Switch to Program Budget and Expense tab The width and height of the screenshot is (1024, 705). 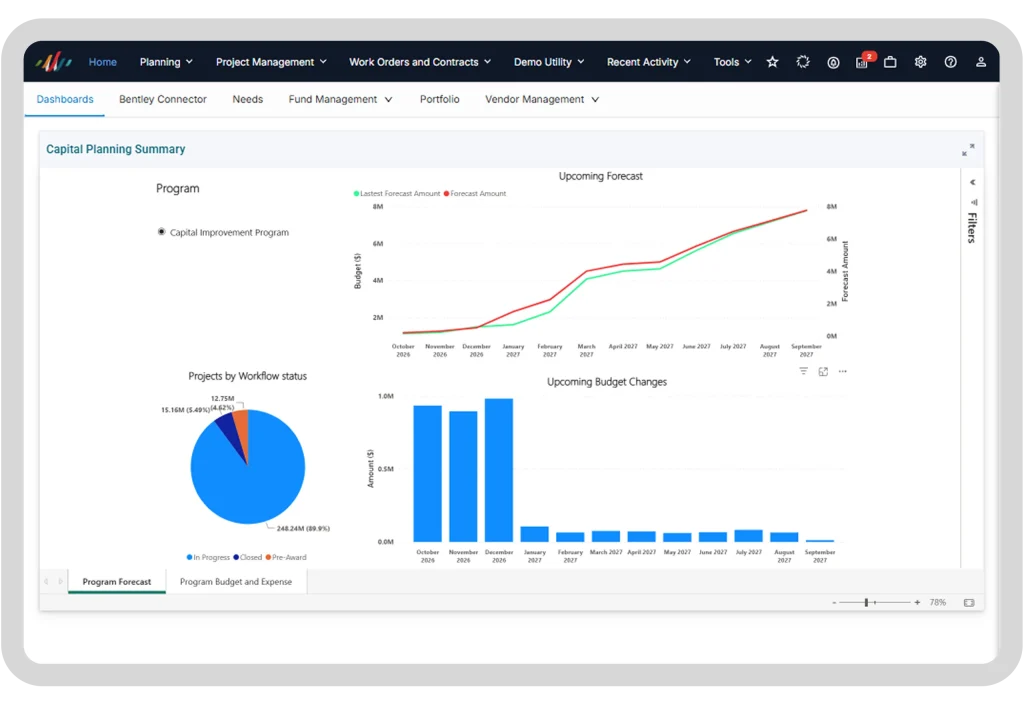coord(236,582)
